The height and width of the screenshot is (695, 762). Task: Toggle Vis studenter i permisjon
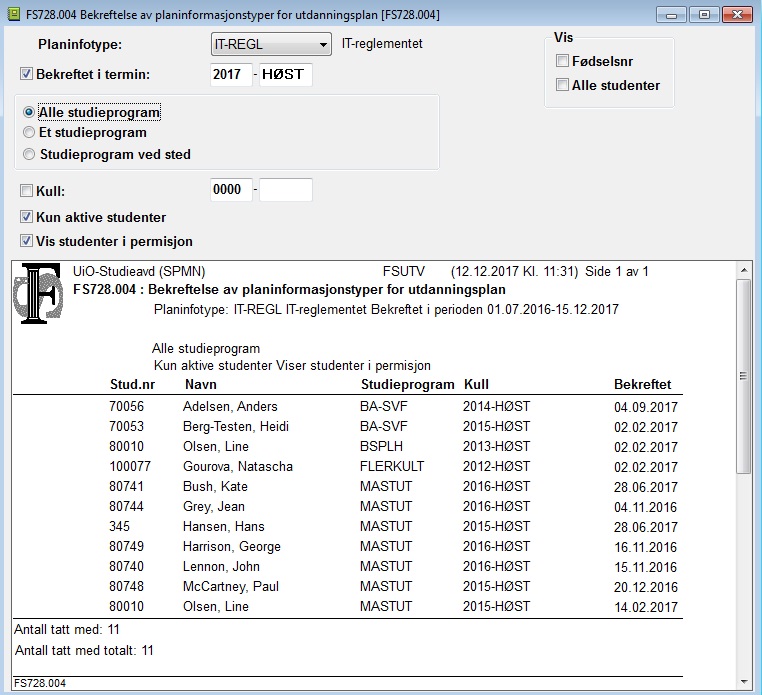pos(26,241)
